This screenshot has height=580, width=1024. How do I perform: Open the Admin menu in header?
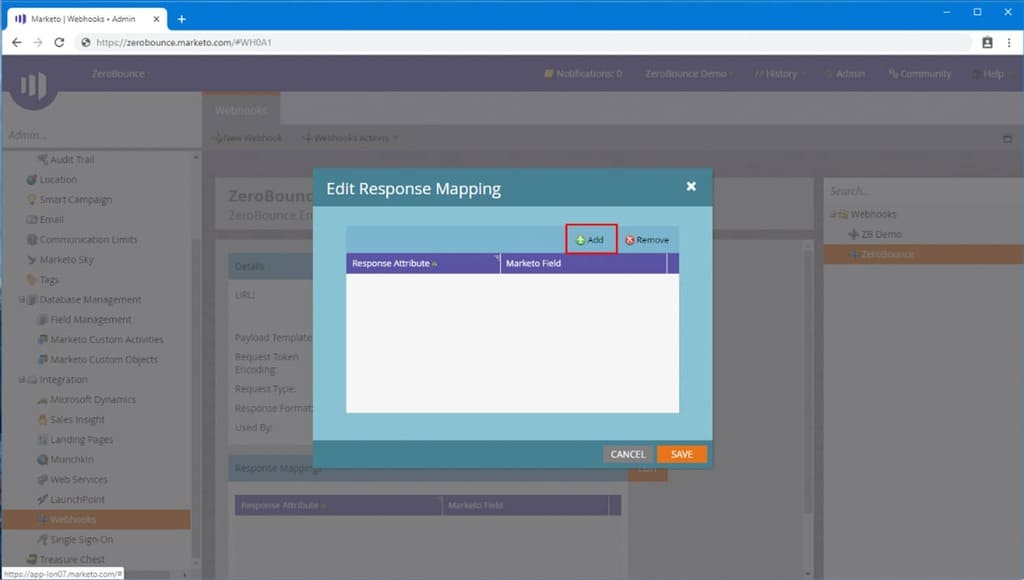pos(846,74)
